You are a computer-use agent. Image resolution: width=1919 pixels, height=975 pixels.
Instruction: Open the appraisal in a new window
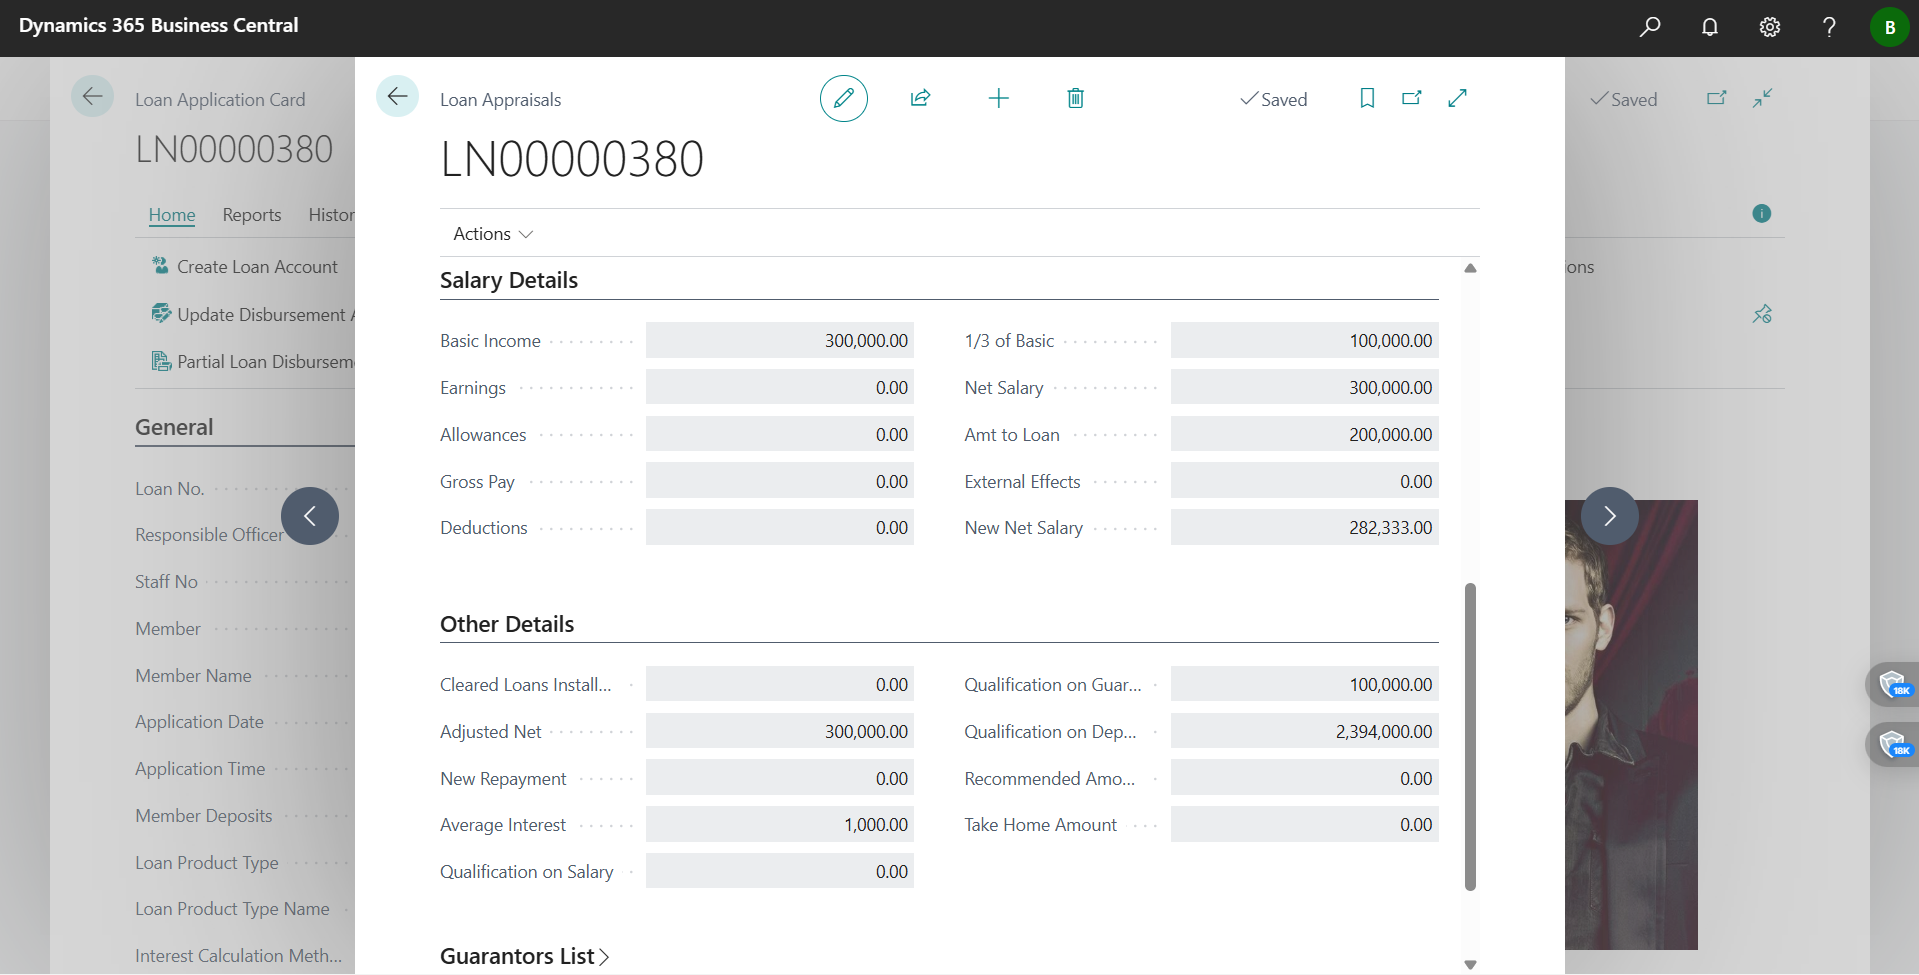click(1411, 98)
